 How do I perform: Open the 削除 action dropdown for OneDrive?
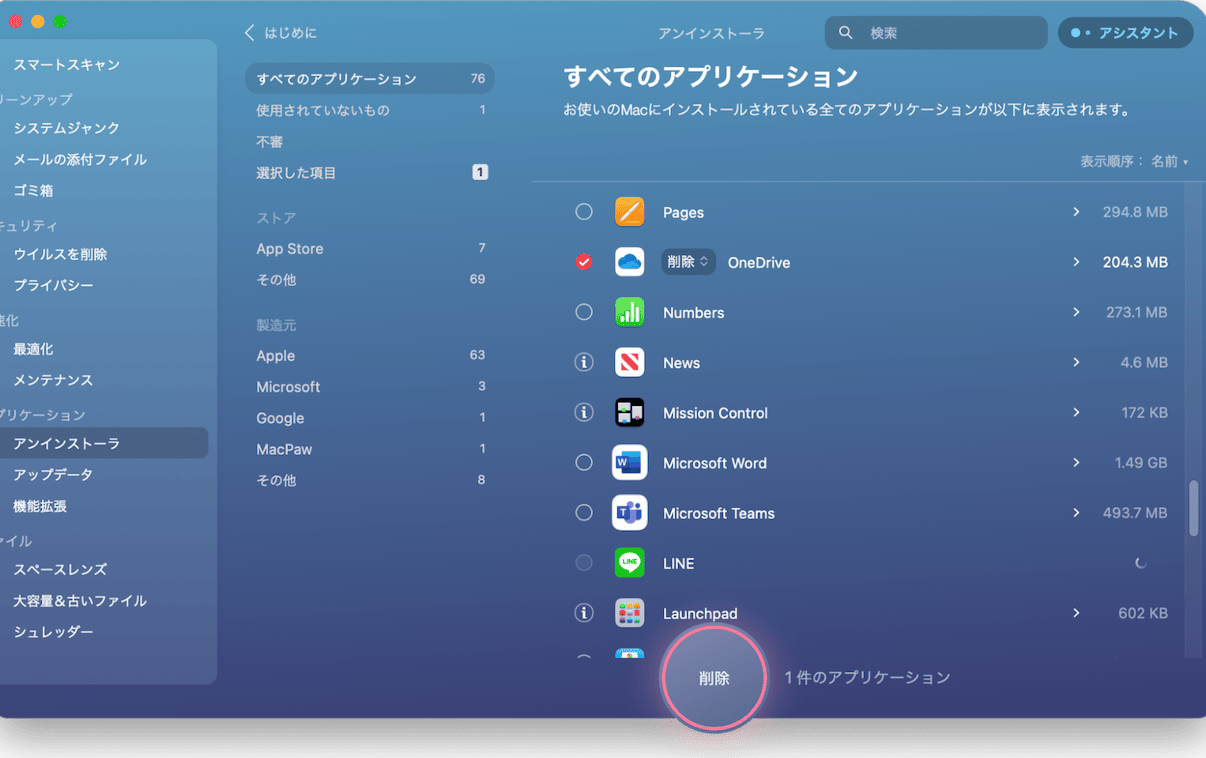click(x=688, y=262)
